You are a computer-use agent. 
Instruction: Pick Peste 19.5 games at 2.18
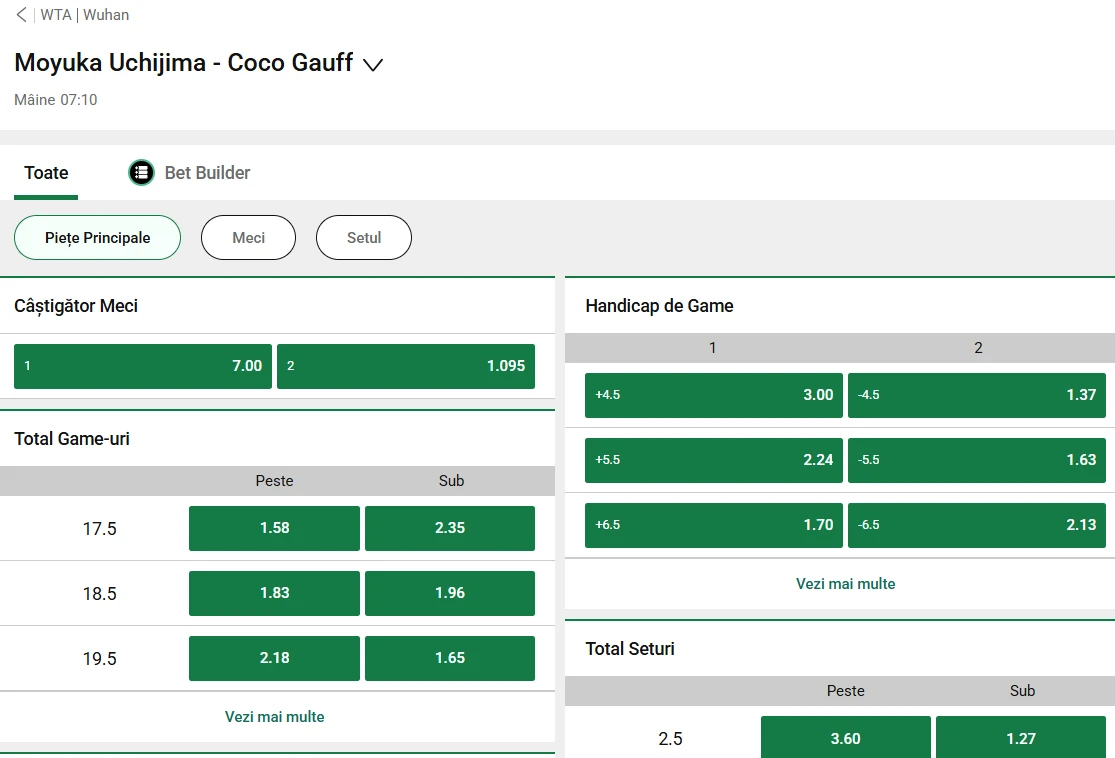pos(274,658)
